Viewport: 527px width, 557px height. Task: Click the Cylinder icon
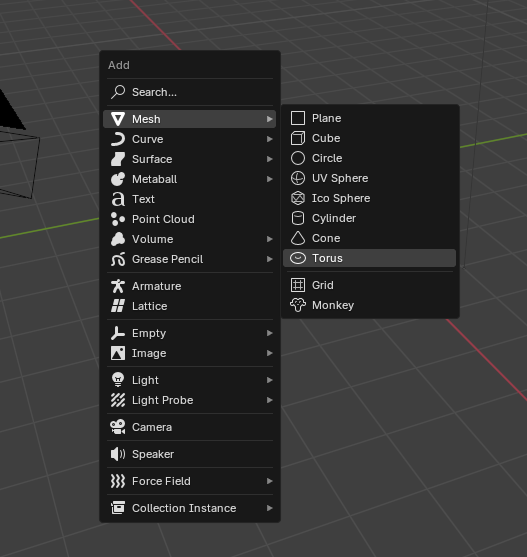coord(298,218)
